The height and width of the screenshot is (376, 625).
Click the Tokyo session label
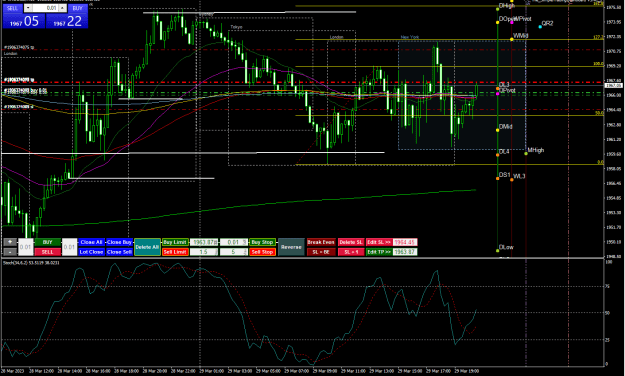click(x=236, y=27)
